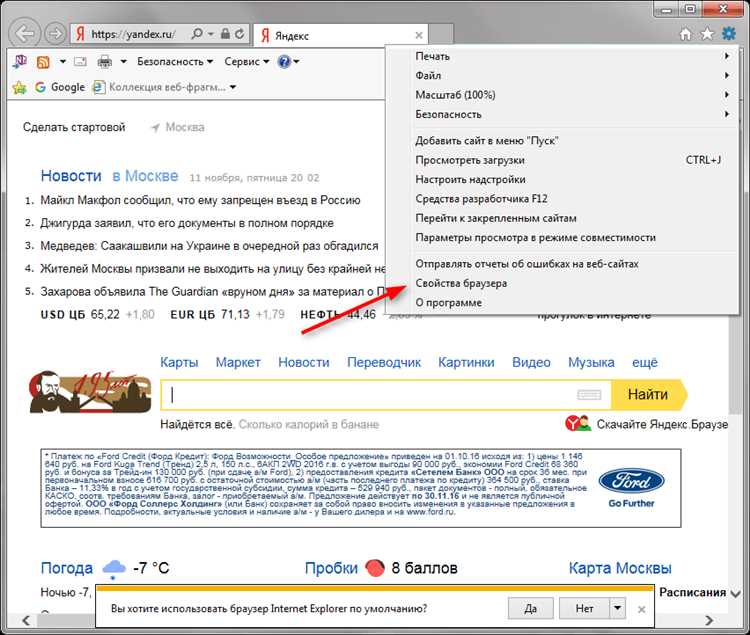Select Просмотреть загрузки menu entry

pyautogui.click(x=563, y=160)
